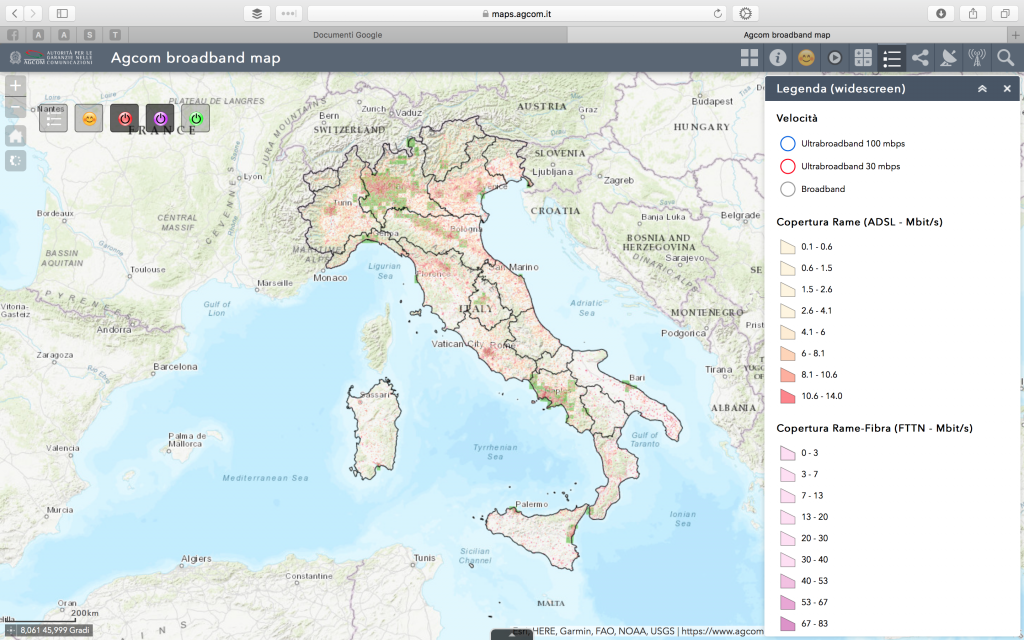This screenshot has height=640, width=1024.
Task: Zoom in the map with plus button
Action: [x=15, y=86]
